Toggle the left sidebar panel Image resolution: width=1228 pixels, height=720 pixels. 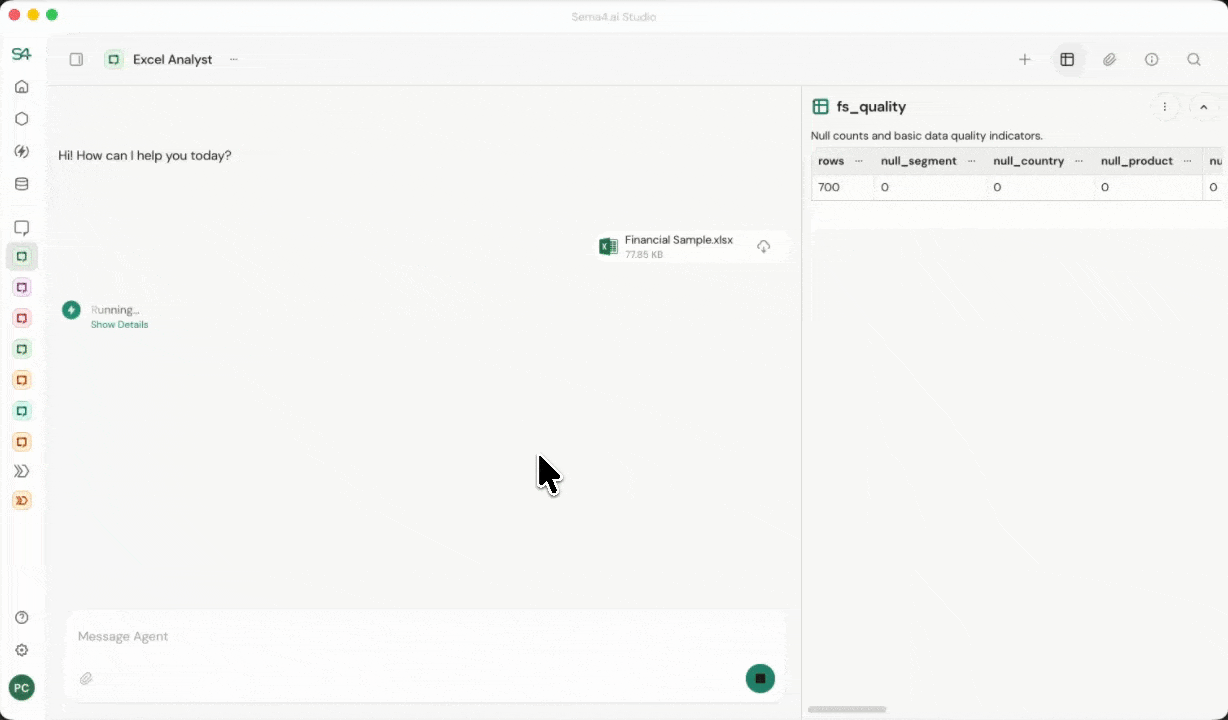click(x=76, y=60)
